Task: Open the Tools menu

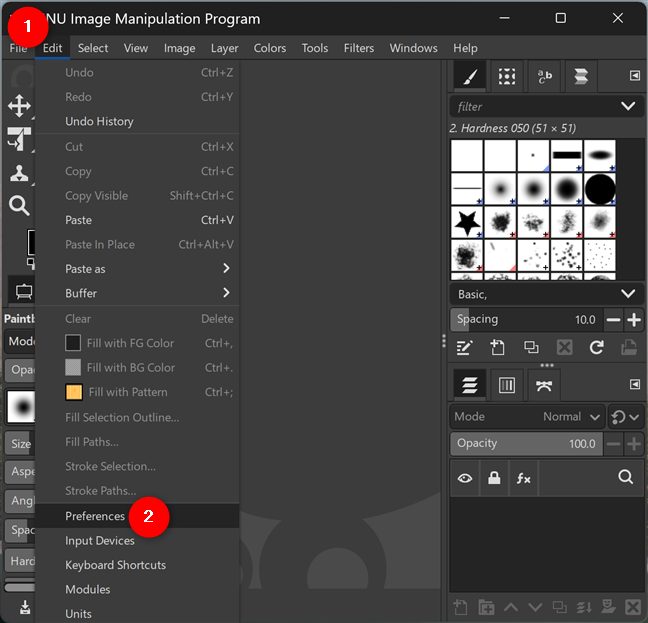Action: (x=314, y=48)
